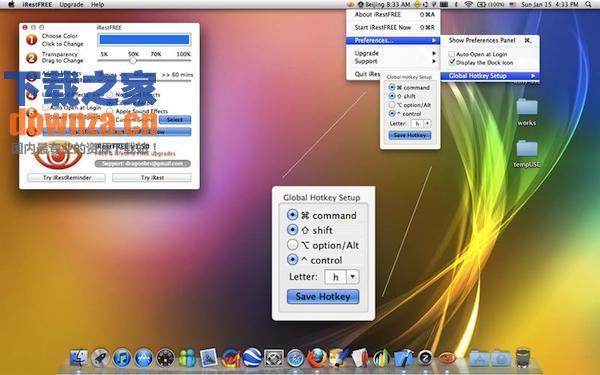Launch Google Earth from the Dock

(x=252, y=358)
